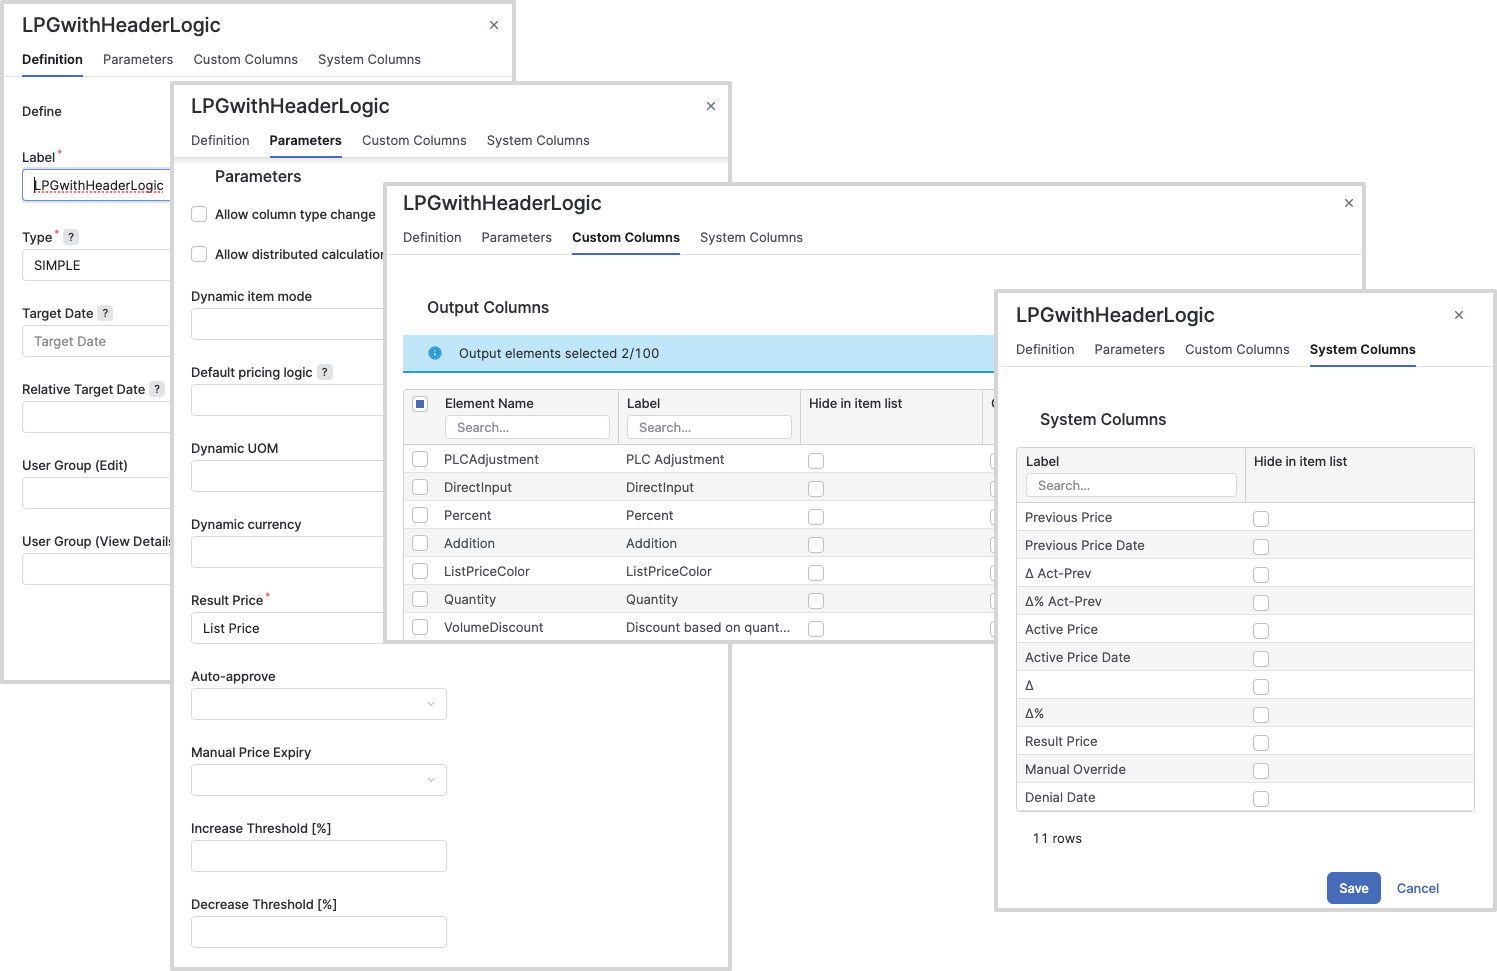Close the Custom Columns dialog window

[1349, 203]
